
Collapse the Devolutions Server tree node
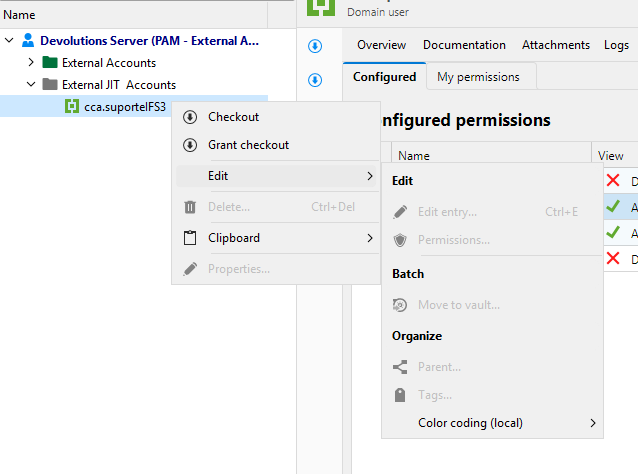(9, 40)
